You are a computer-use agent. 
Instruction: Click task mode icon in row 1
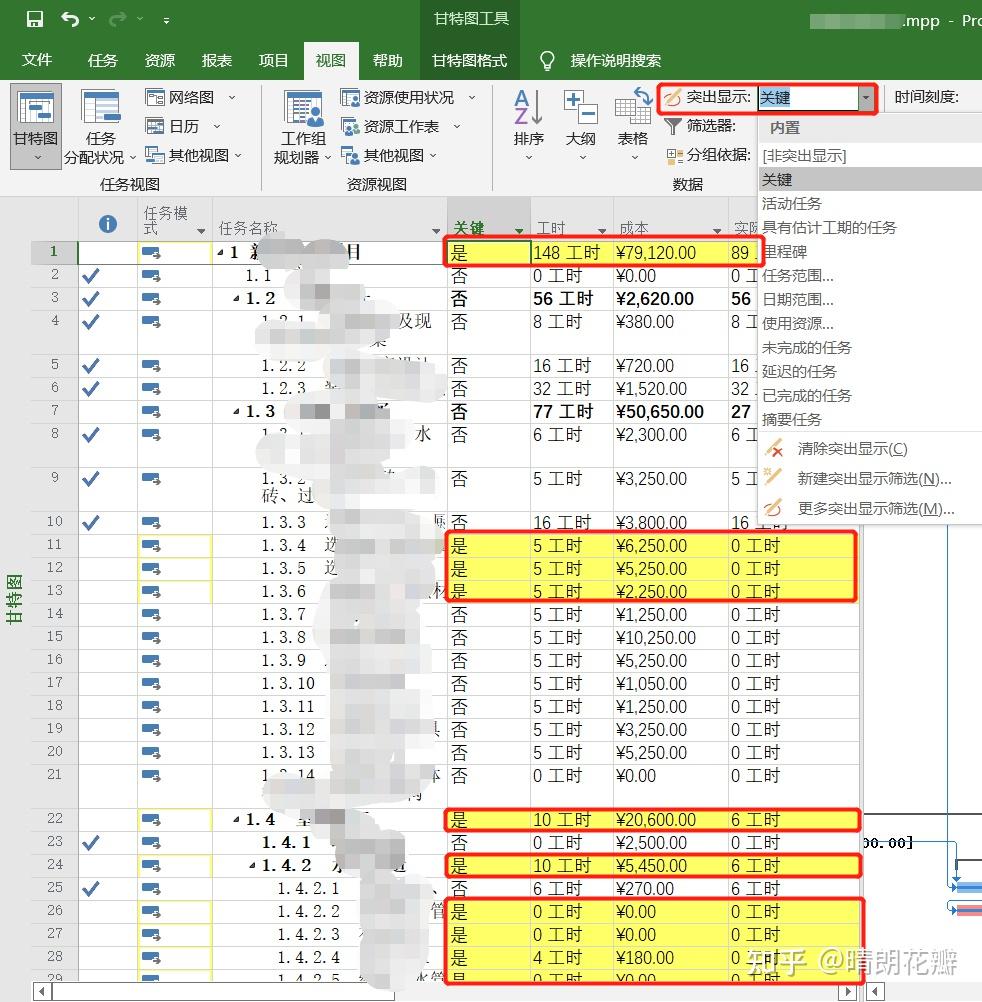pyautogui.click(x=151, y=252)
